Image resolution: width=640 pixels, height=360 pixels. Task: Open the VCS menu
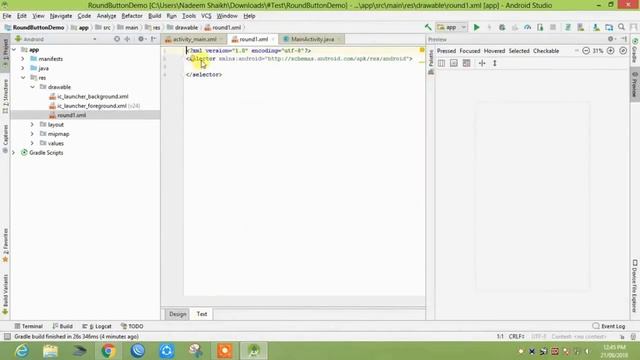(x=206, y=16)
